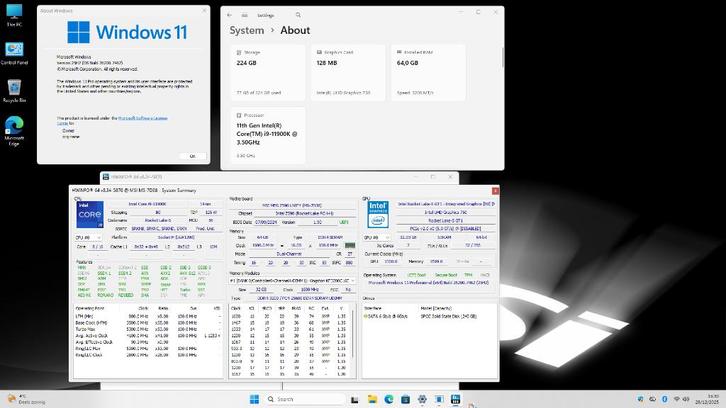Open Settings navigation hamburger menu
Screen dimensions: 726x408
pos(244,15)
